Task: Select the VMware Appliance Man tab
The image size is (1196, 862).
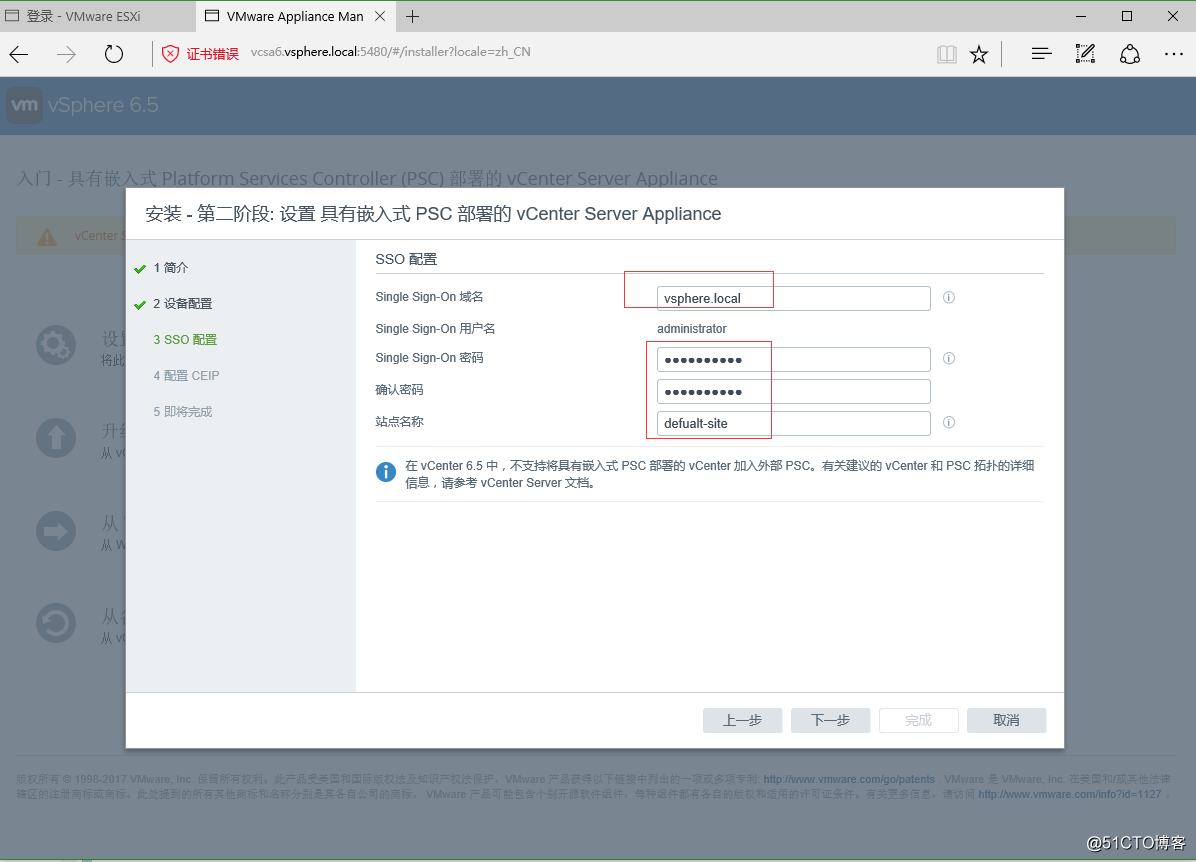Action: tap(295, 17)
